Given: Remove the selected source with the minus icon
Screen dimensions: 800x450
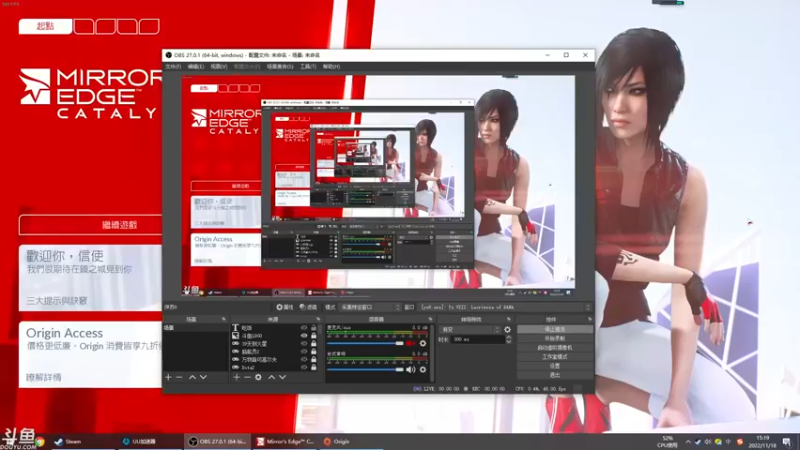Looking at the screenshot, I should [247, 377].
